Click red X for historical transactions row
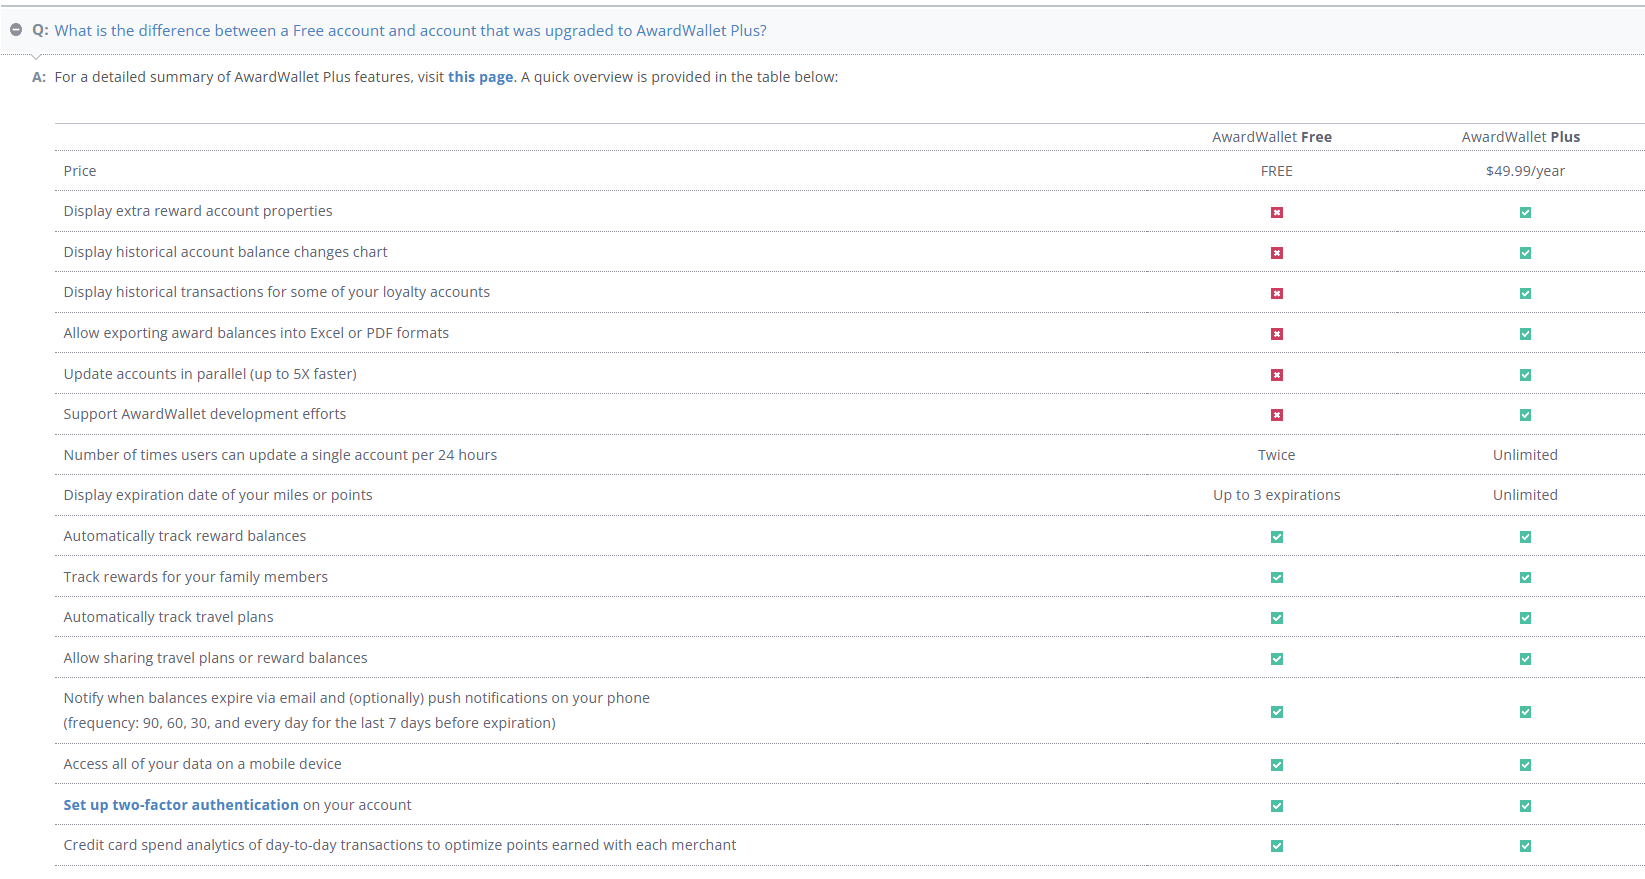 tap(1277, 293)
